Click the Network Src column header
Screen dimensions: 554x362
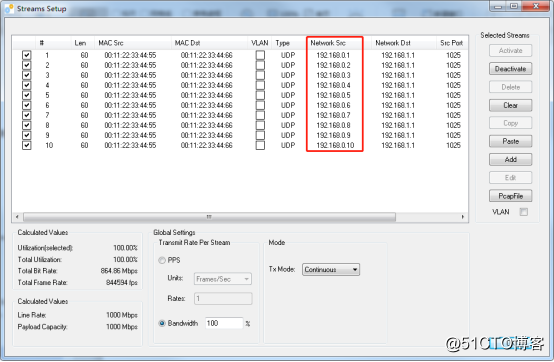pyautogui.click(x=328, y=43)
